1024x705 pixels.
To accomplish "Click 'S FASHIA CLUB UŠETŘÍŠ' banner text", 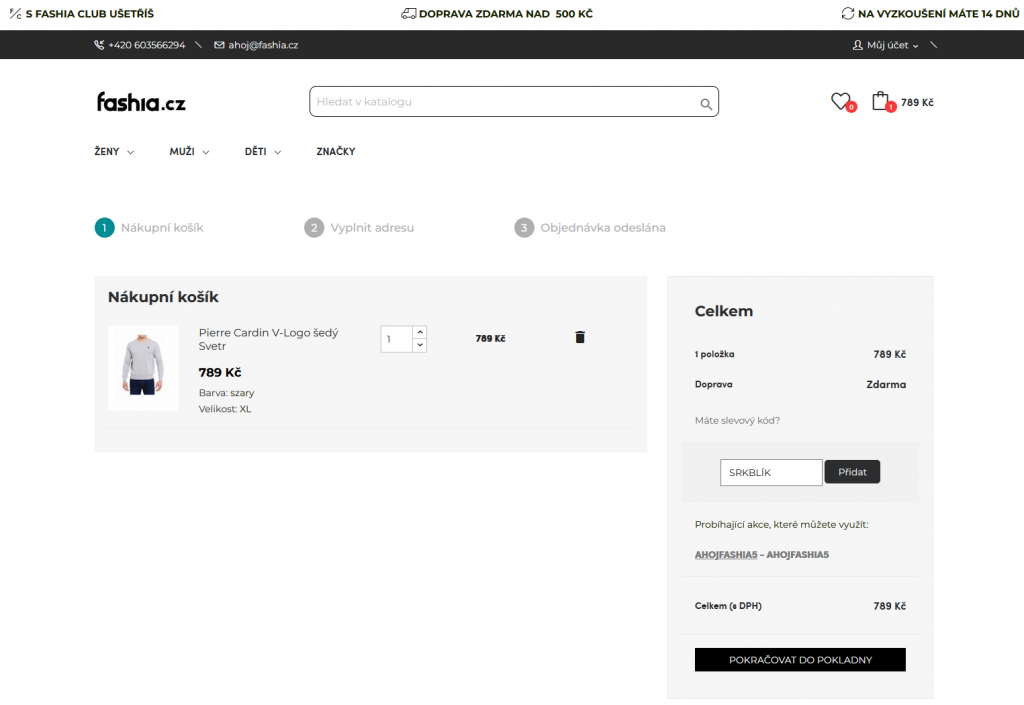I will [90, 14].
